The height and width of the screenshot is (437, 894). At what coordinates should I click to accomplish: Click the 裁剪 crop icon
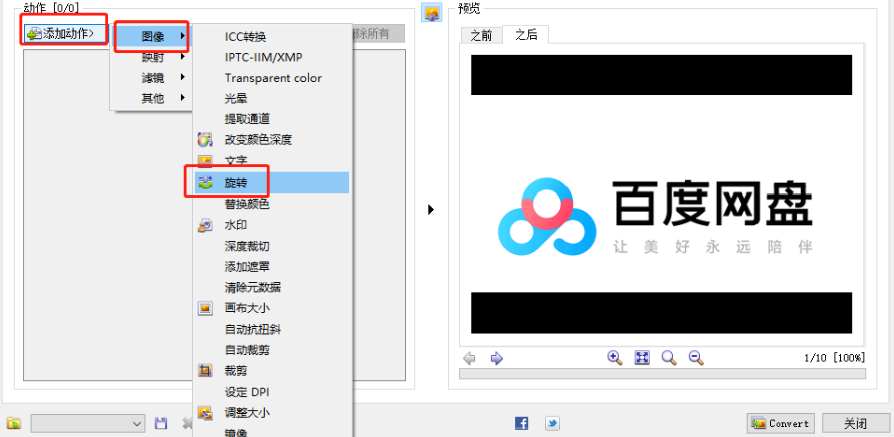[205, 371]
